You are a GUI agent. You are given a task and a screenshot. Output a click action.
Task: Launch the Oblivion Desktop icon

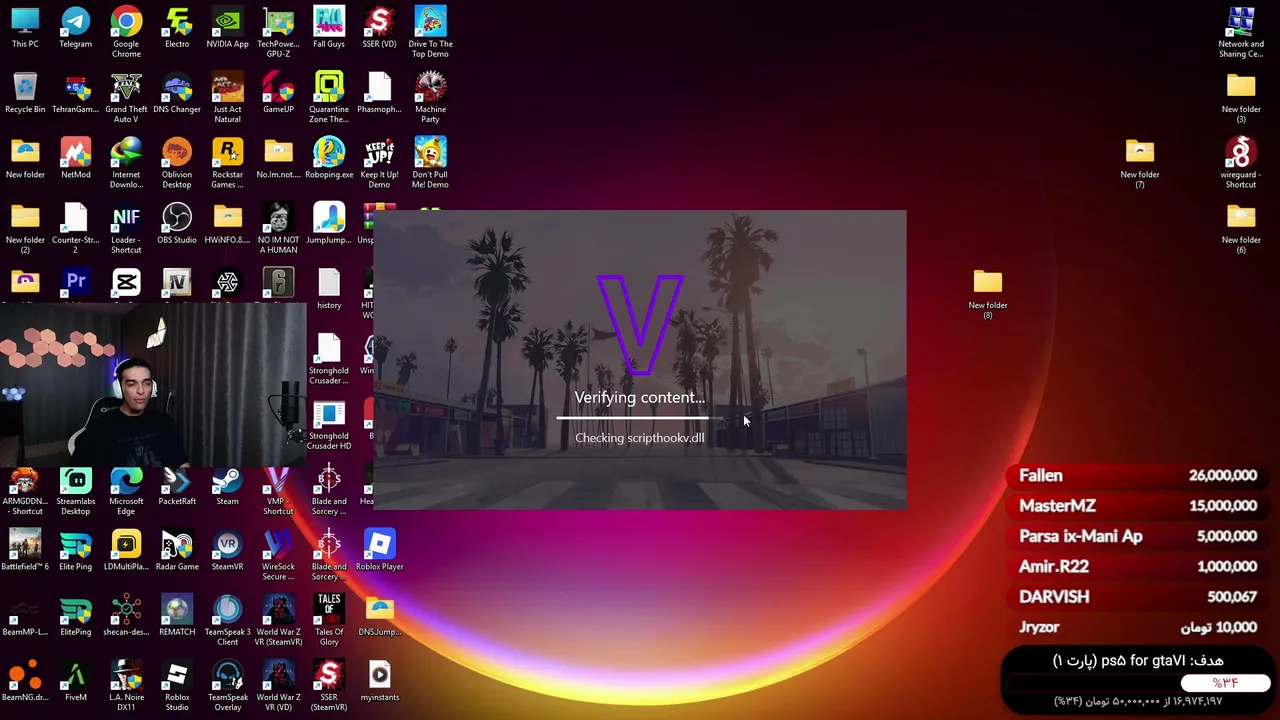point(177,163)
